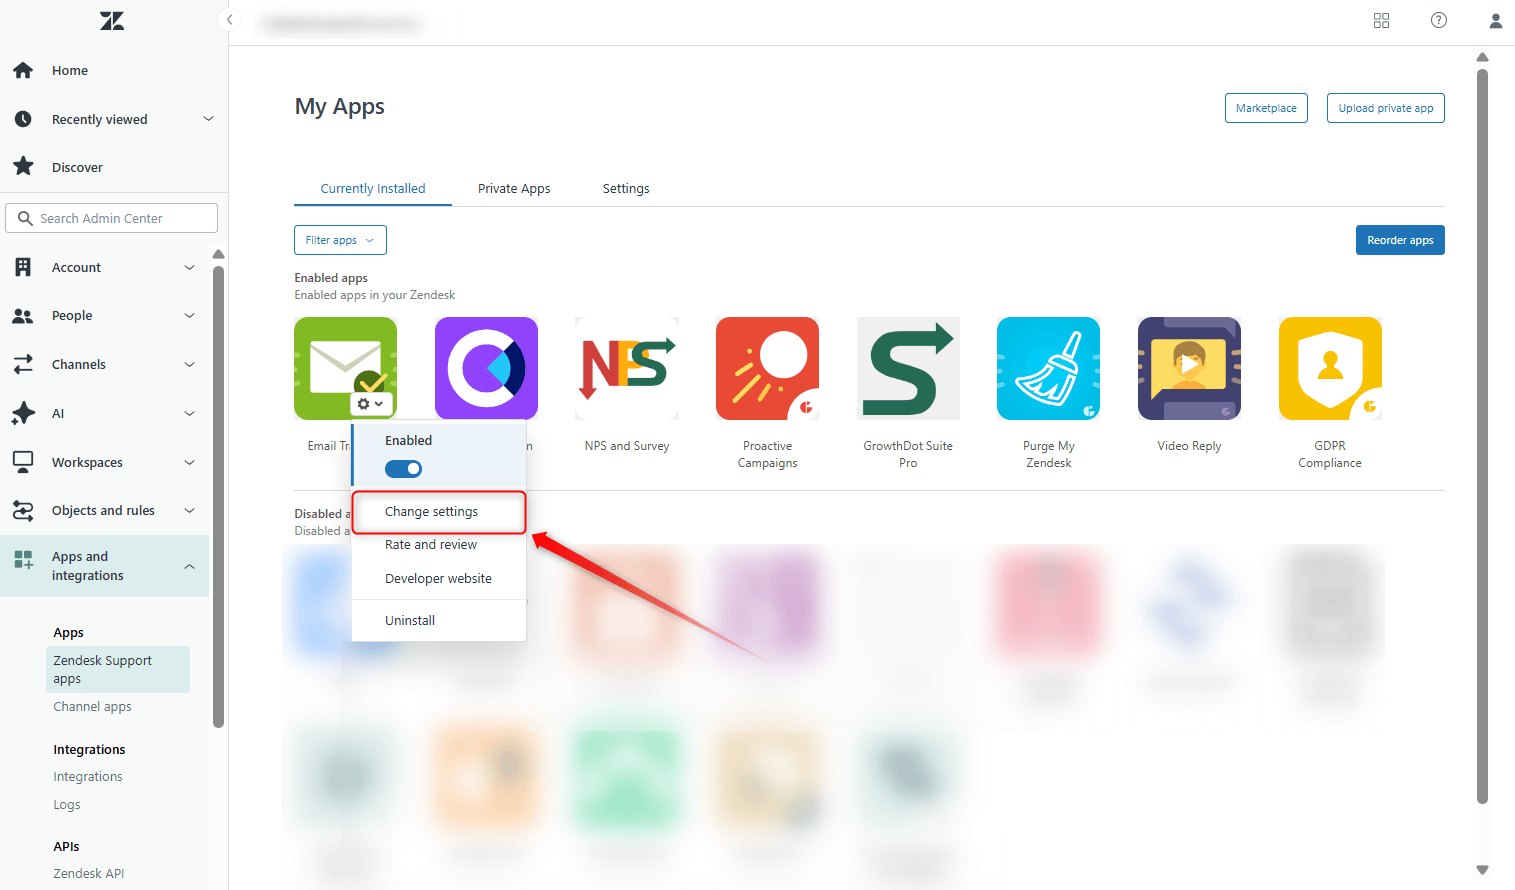Open the help question mark icon
This screenshot has width=1515, height=890.
click(x=1439, y=20)
